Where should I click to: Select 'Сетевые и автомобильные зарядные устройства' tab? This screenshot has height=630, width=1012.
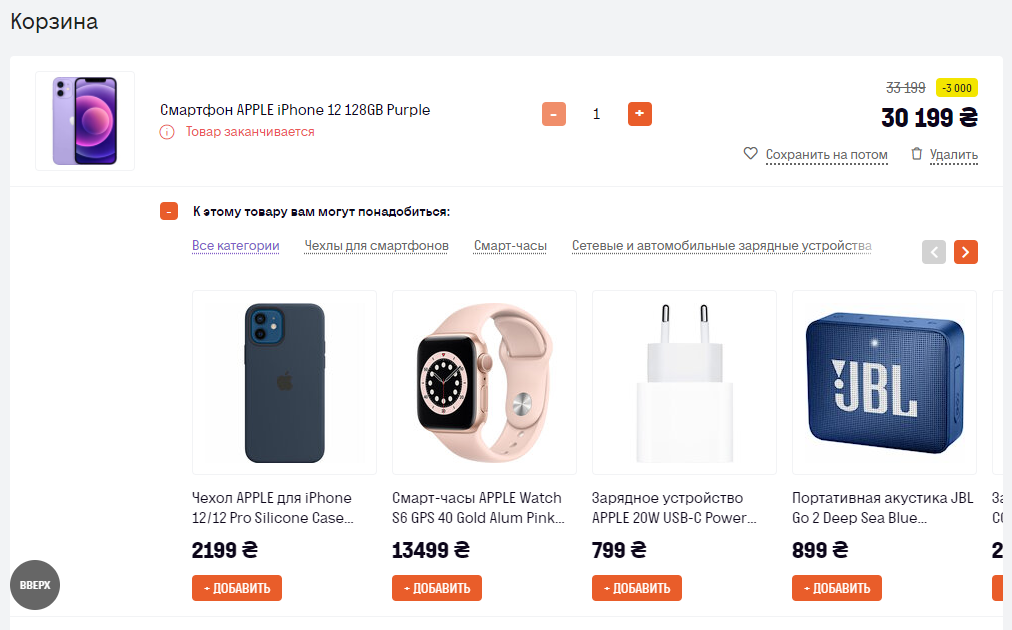point(722,246)
